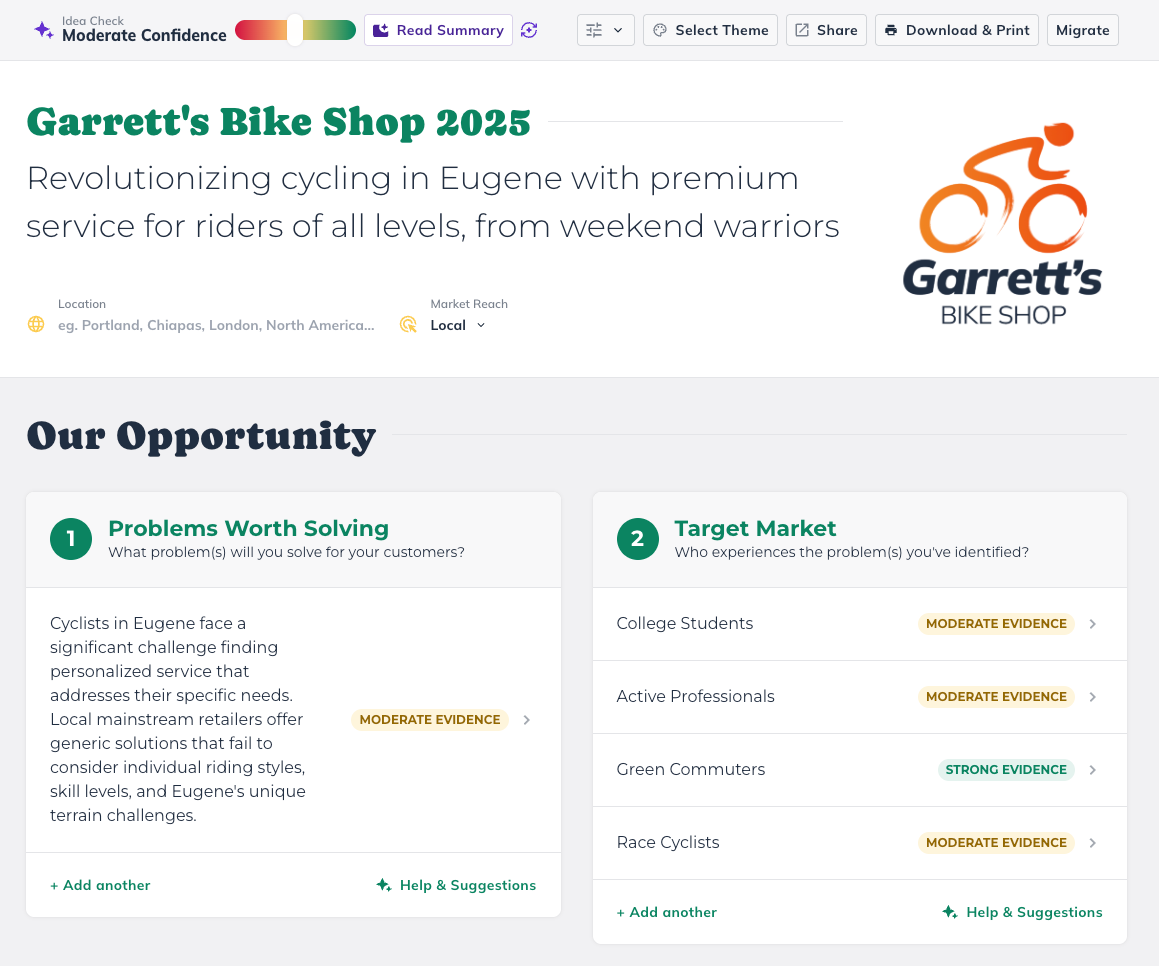Expand the Green Commuters chevron
Screen dimensions: 1159x966
pyautogui.click(x=1092, y=770)
